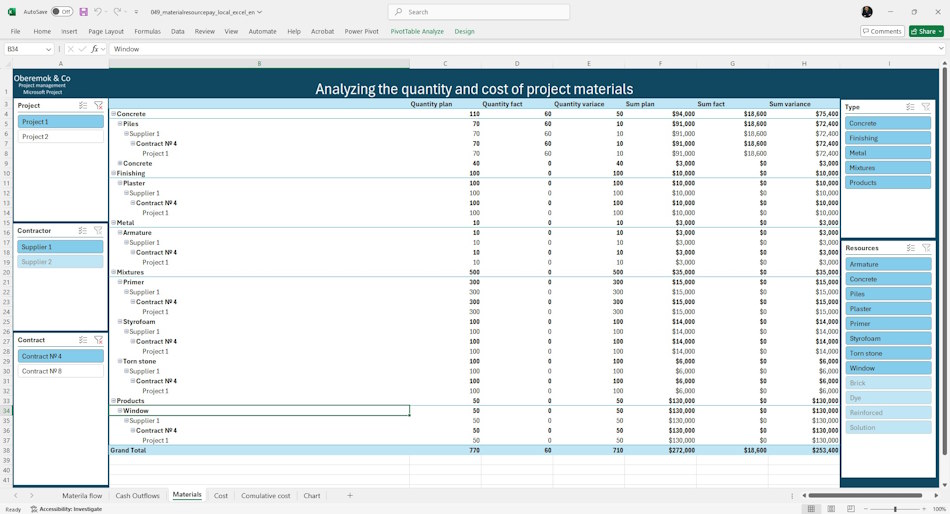Open the File menu
Image resolution: width=950 pixels, height=514 pixels.
[x=16, y=32]
